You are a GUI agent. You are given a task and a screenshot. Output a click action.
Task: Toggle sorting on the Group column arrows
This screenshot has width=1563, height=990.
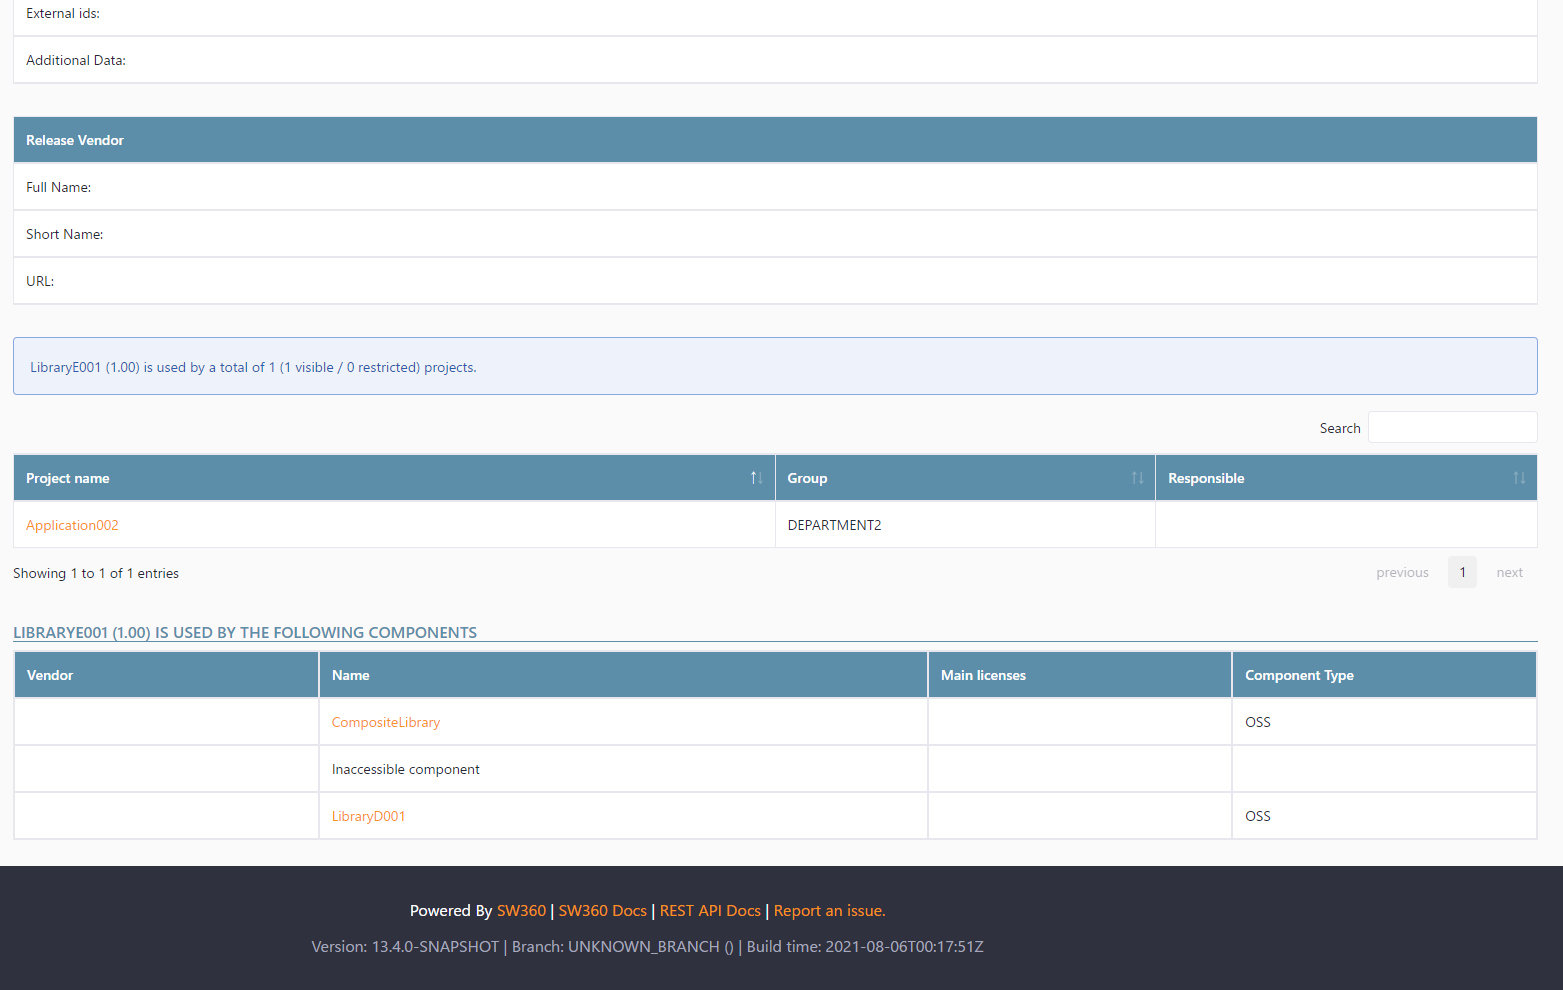click(x=1137, y=478)
